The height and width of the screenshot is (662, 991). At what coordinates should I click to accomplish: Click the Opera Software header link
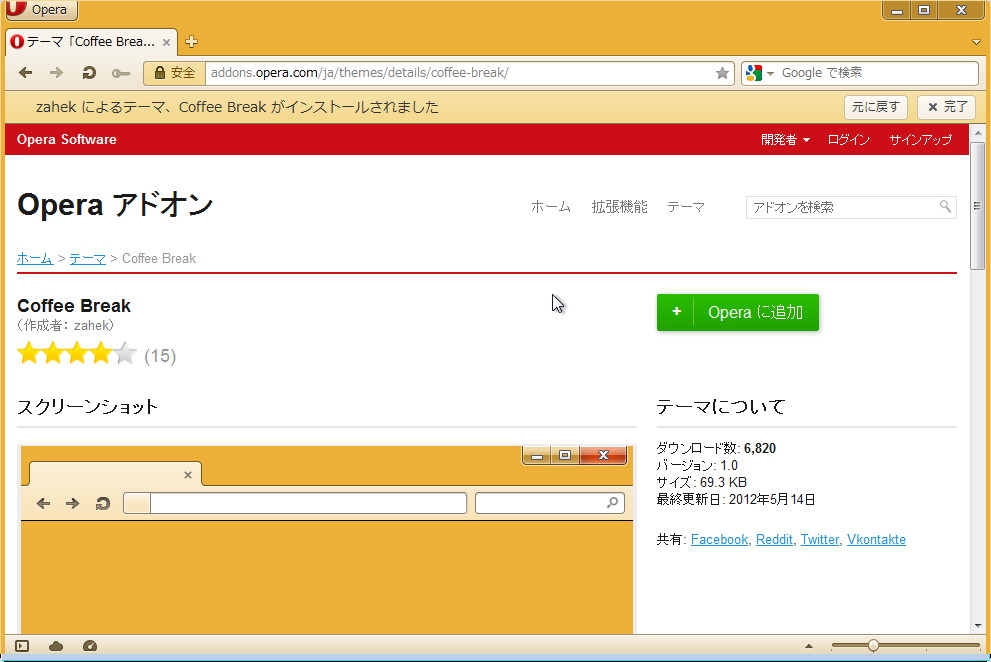tap(66, 139)
